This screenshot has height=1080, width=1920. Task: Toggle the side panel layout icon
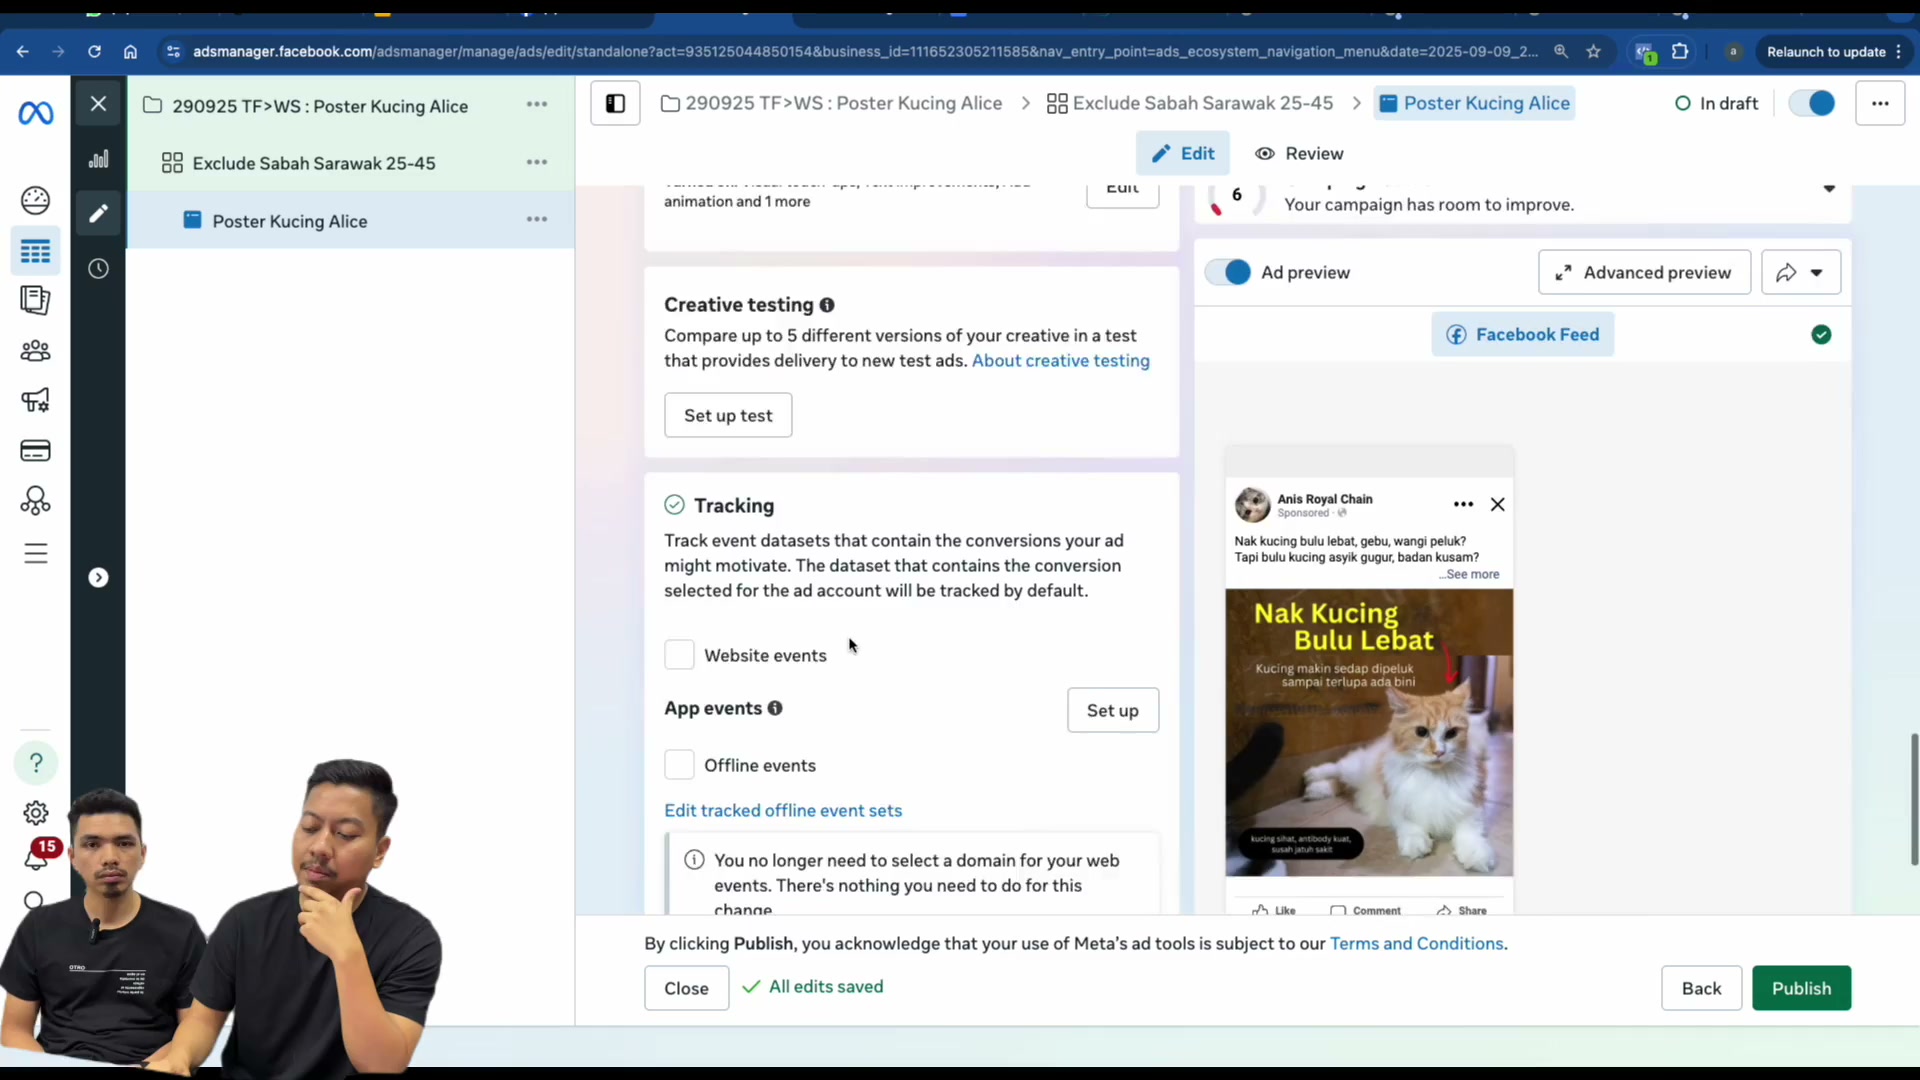tap(615, 103)
